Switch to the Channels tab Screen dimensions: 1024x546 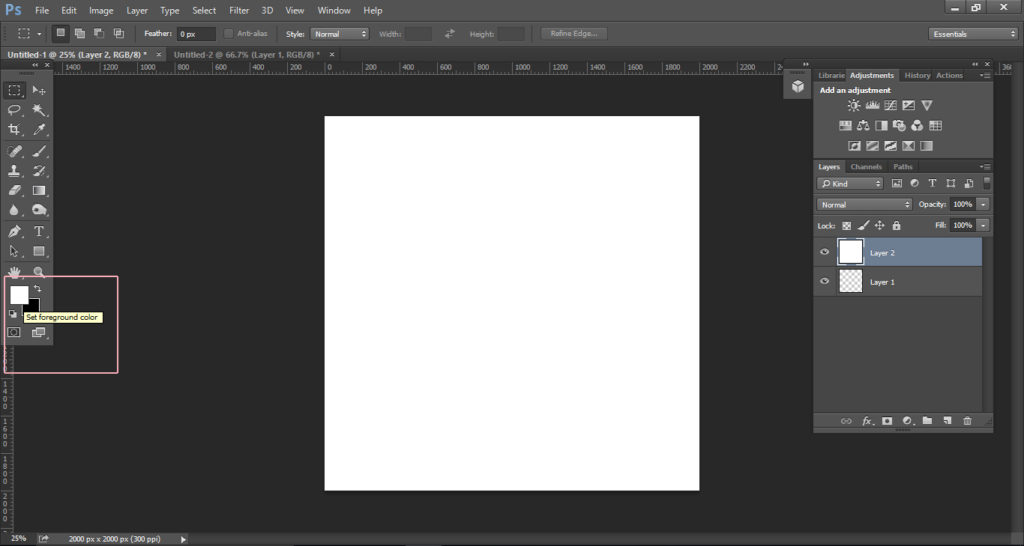[866, 167]
